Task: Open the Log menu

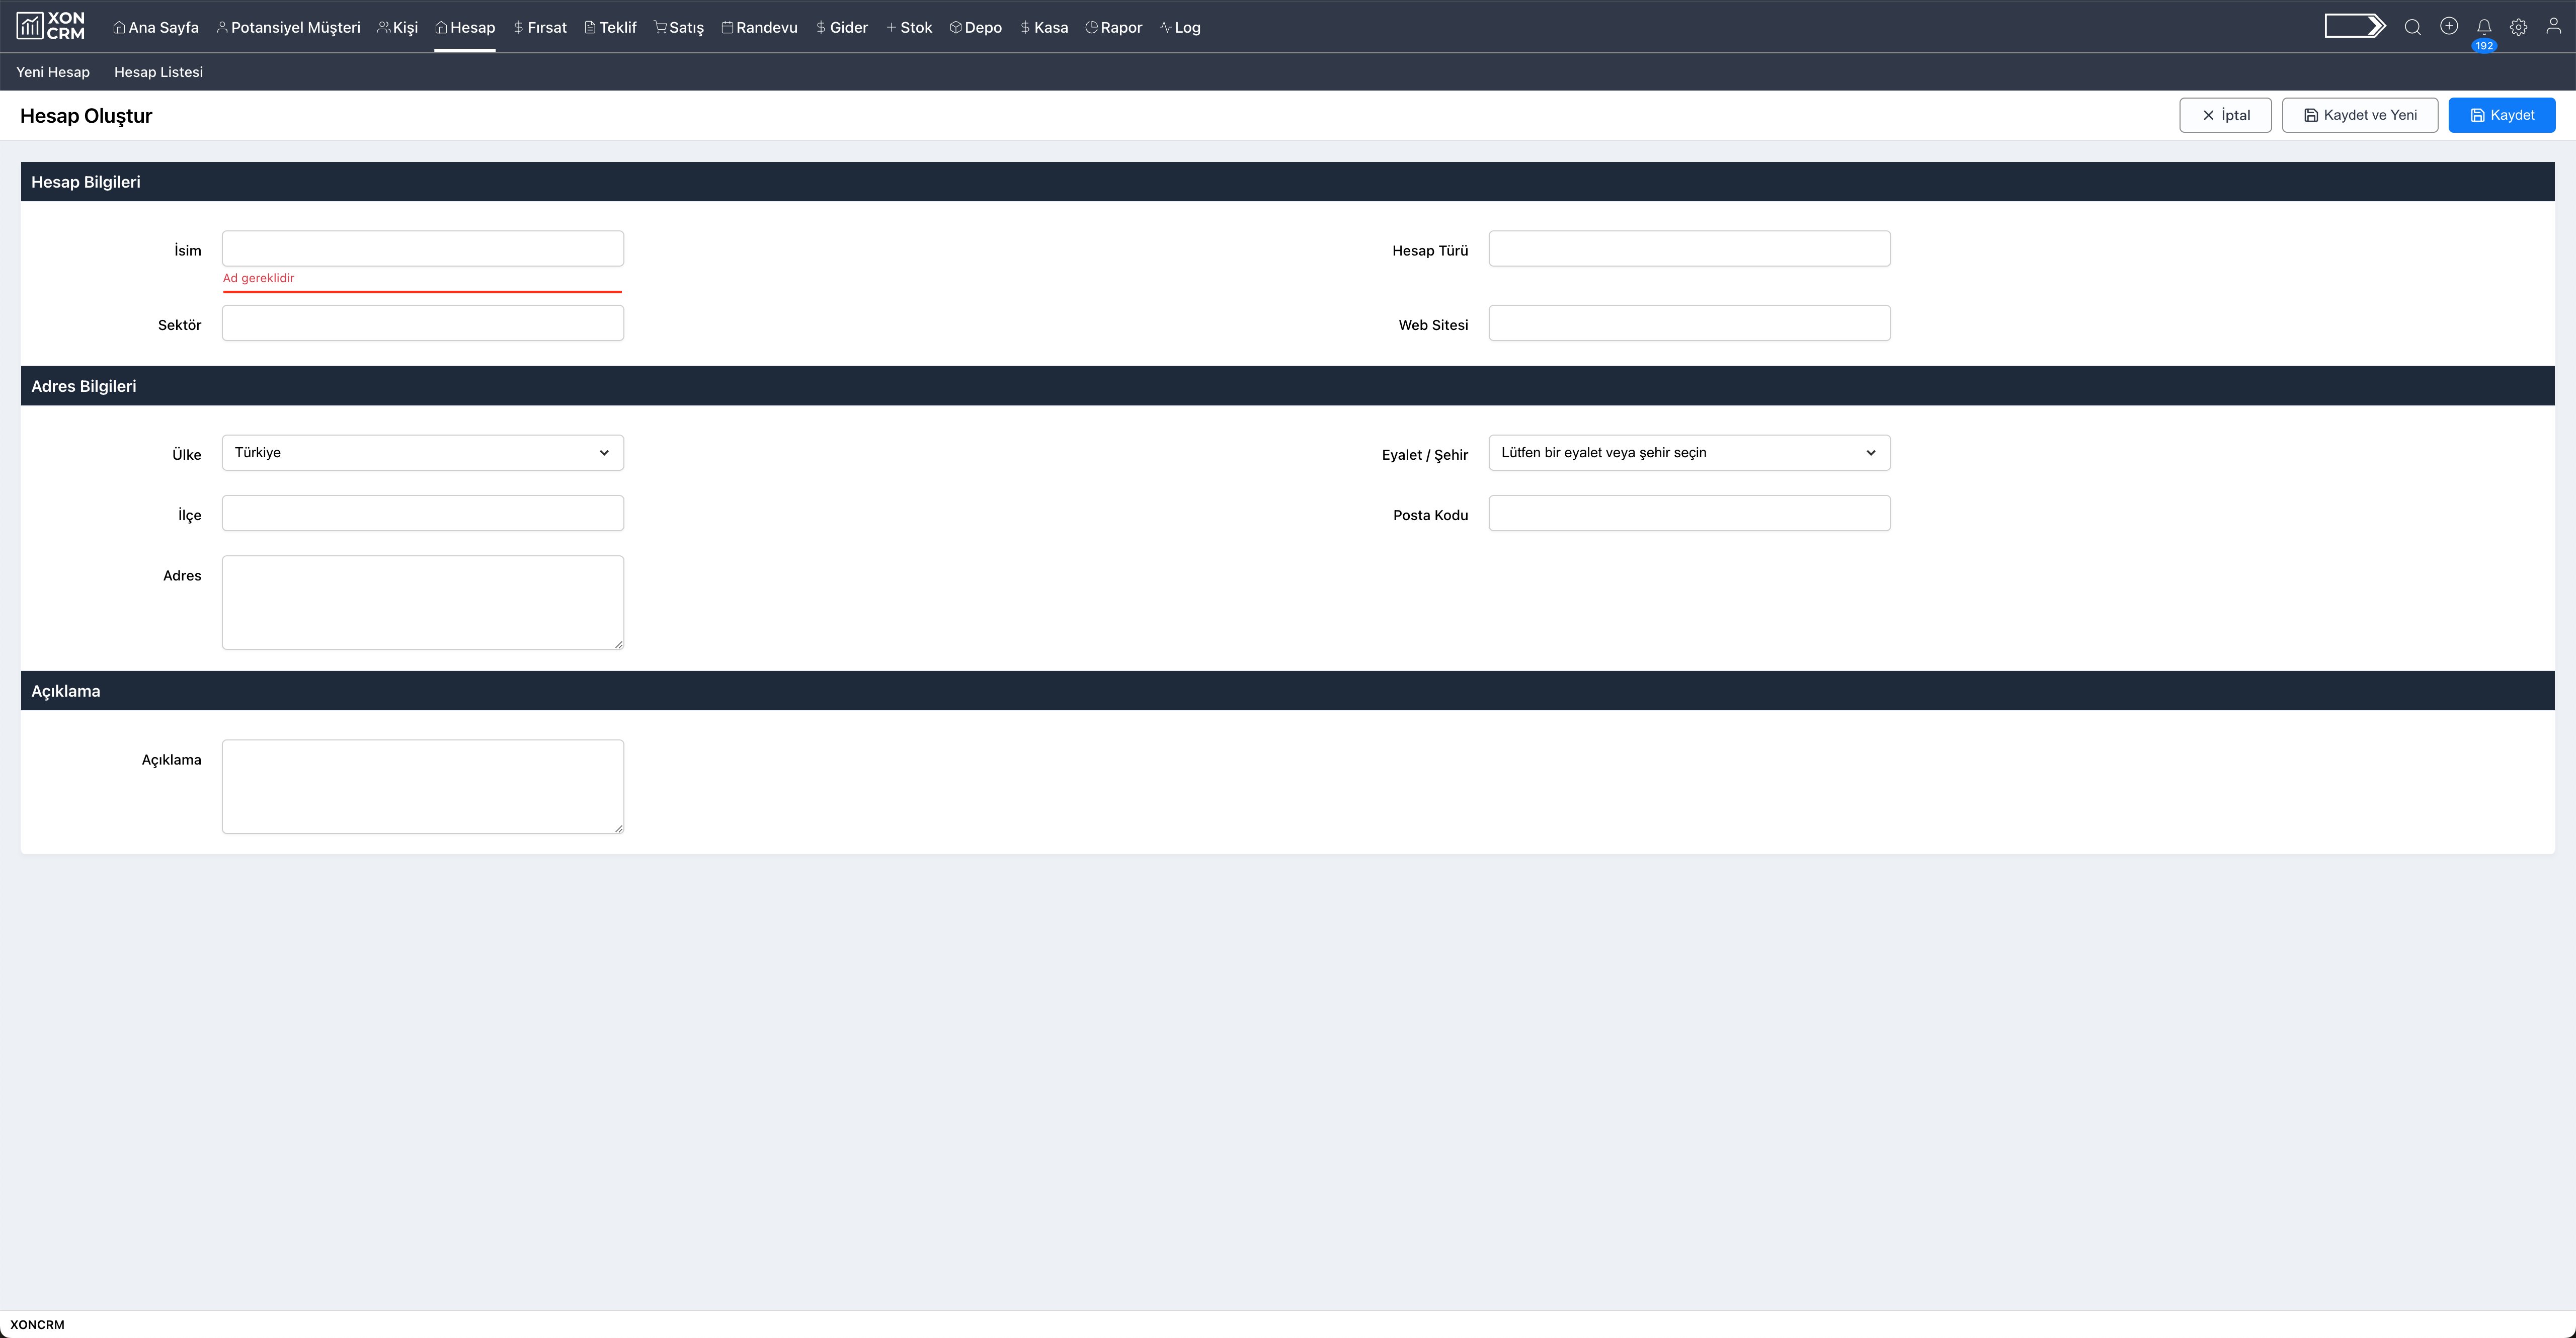Action: [x=1180, y=27]
